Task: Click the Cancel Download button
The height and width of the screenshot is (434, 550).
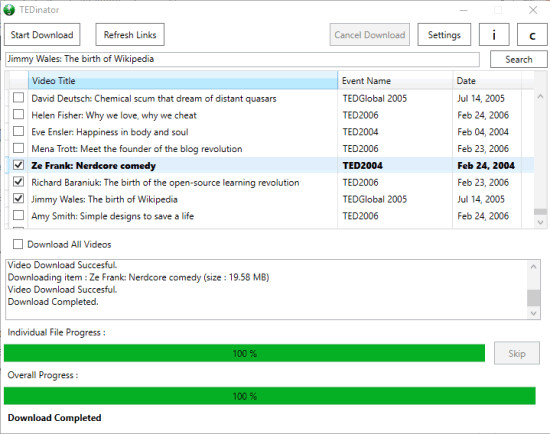Action: tap(369, 35)
